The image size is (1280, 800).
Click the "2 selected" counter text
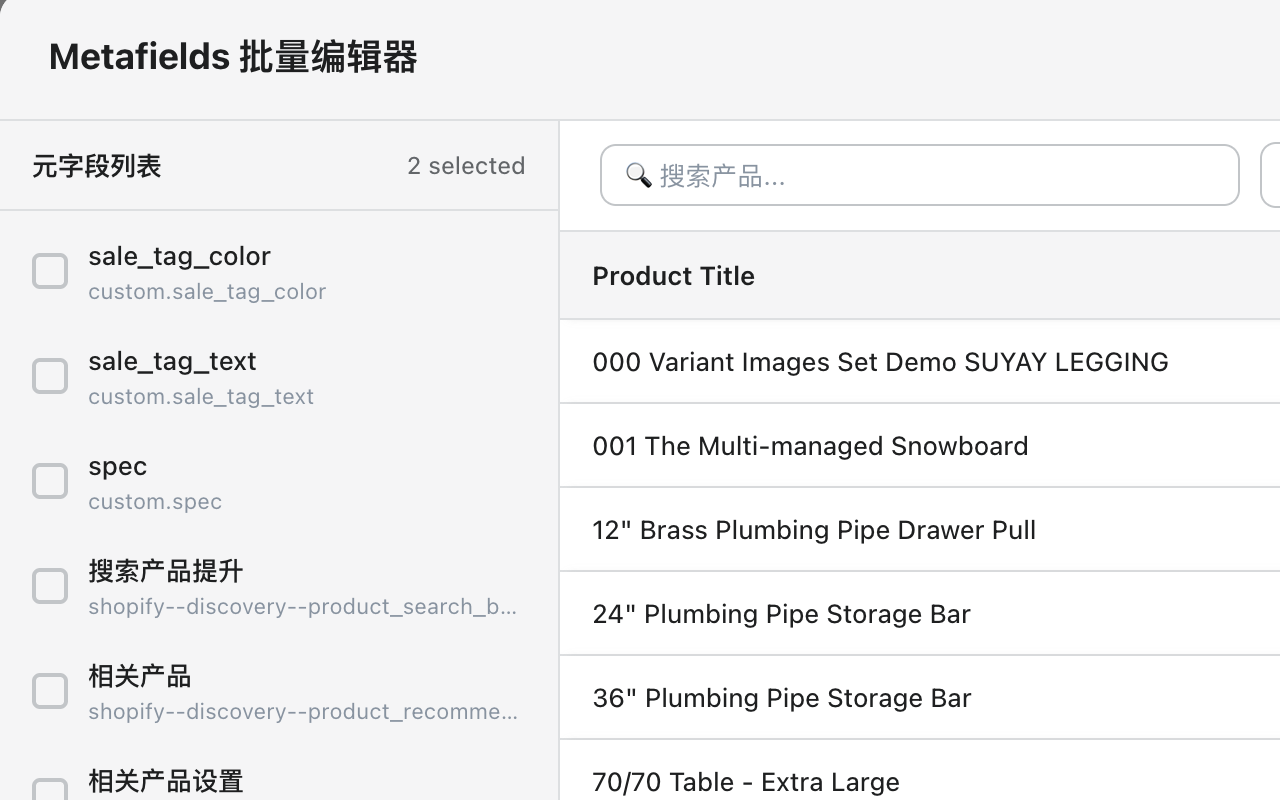[x=466, y=166]
